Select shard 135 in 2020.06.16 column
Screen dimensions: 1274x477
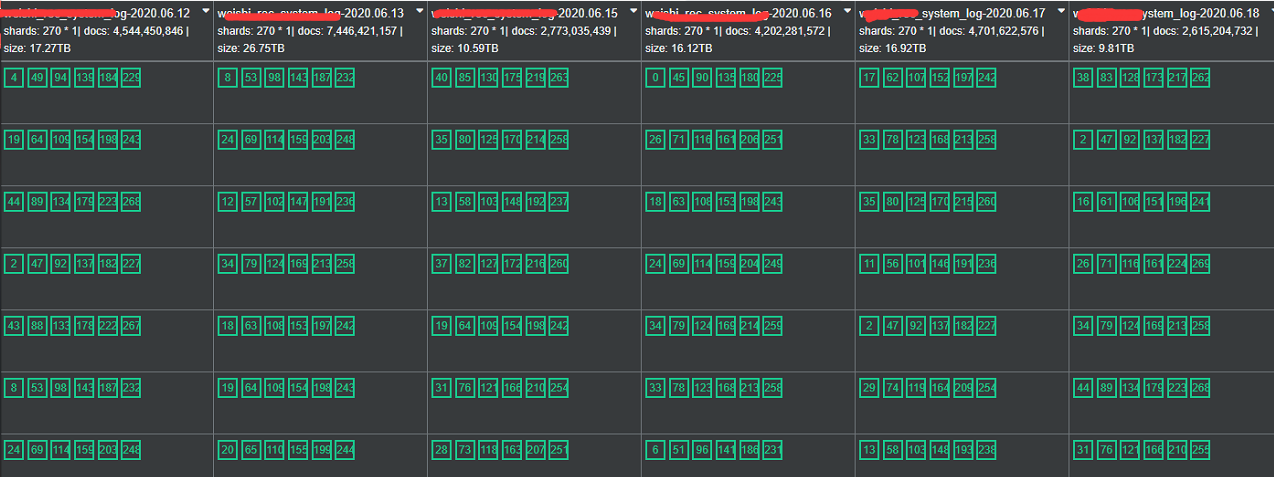pos(726,78)
